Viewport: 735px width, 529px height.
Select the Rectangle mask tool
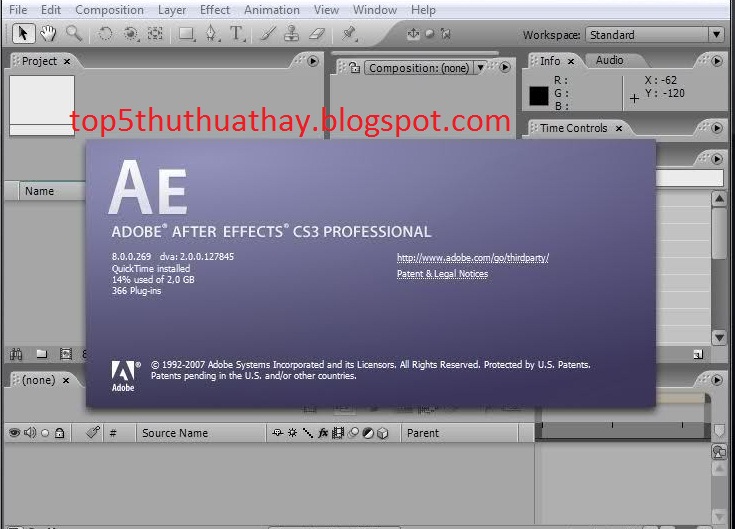coord(187,34)
